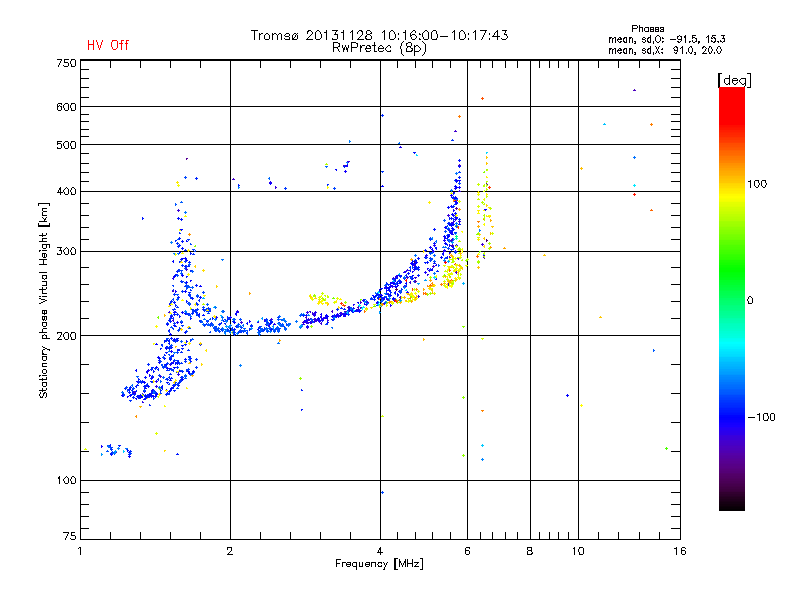The width and height of the screenshot is (800, 600).
Task: Click y-axis tick label 100
Action: [x=66, y=480]
